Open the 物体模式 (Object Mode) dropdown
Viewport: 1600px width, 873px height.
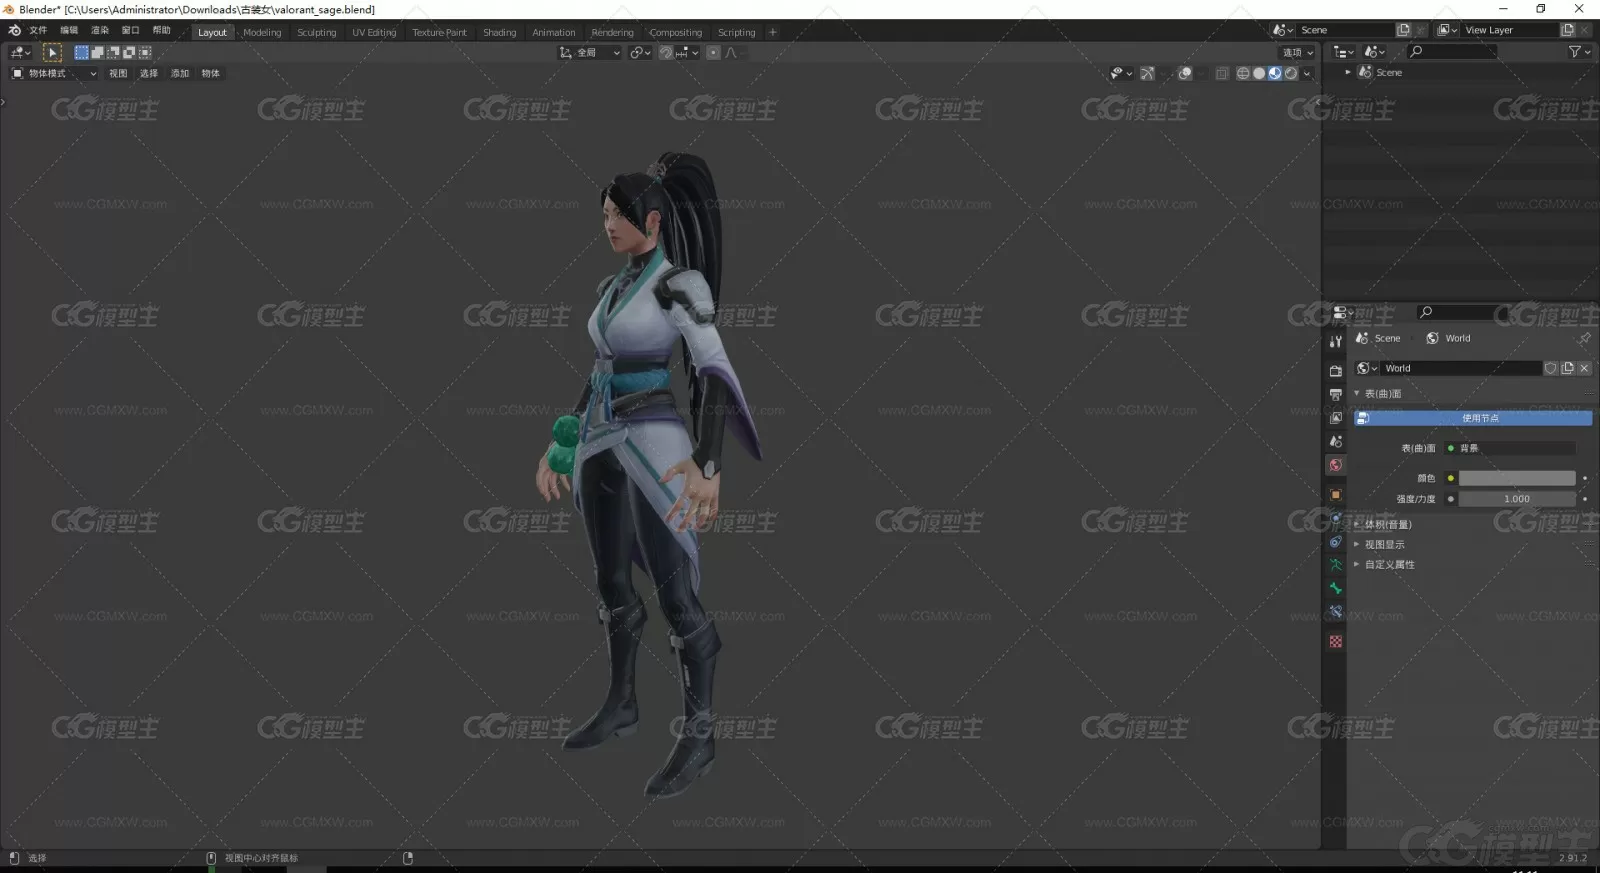(x=54, y=73)
